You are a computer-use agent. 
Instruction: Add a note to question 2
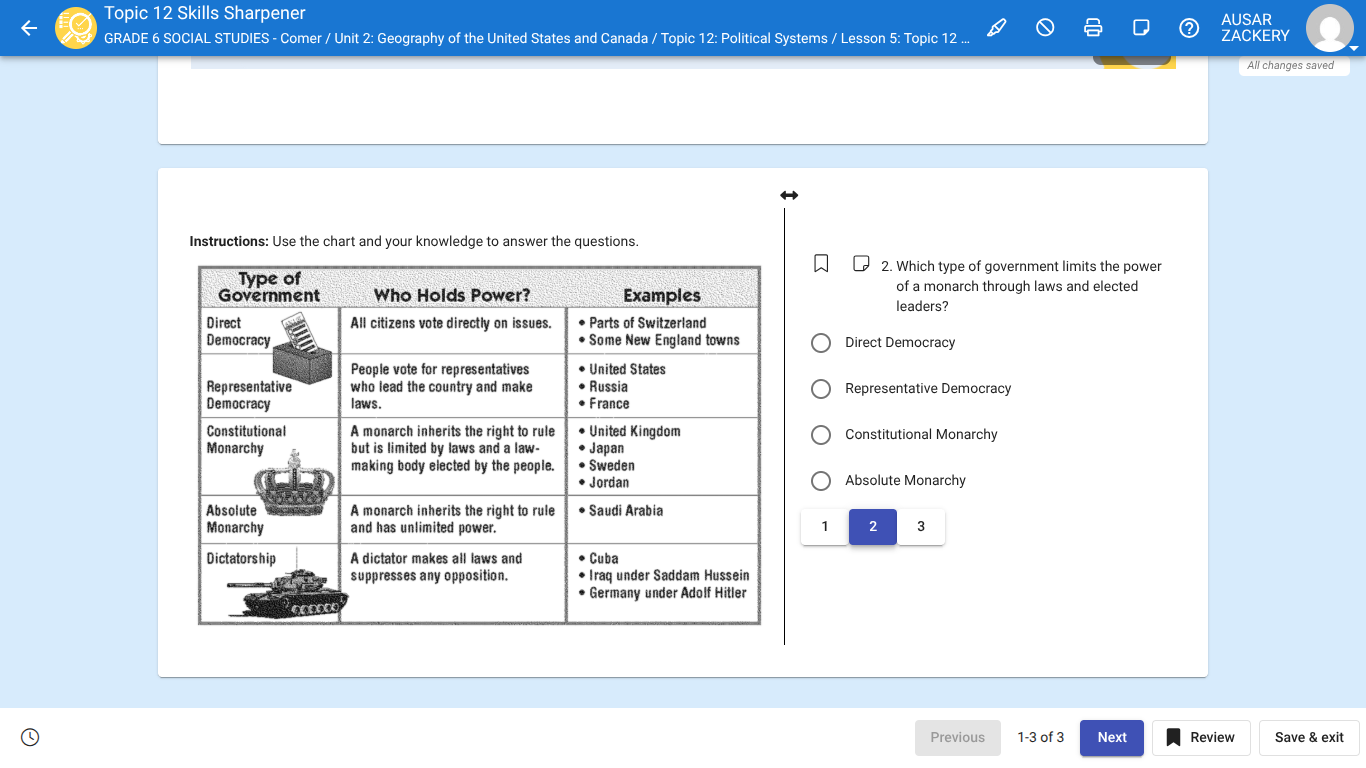click(x=860, y=262)
